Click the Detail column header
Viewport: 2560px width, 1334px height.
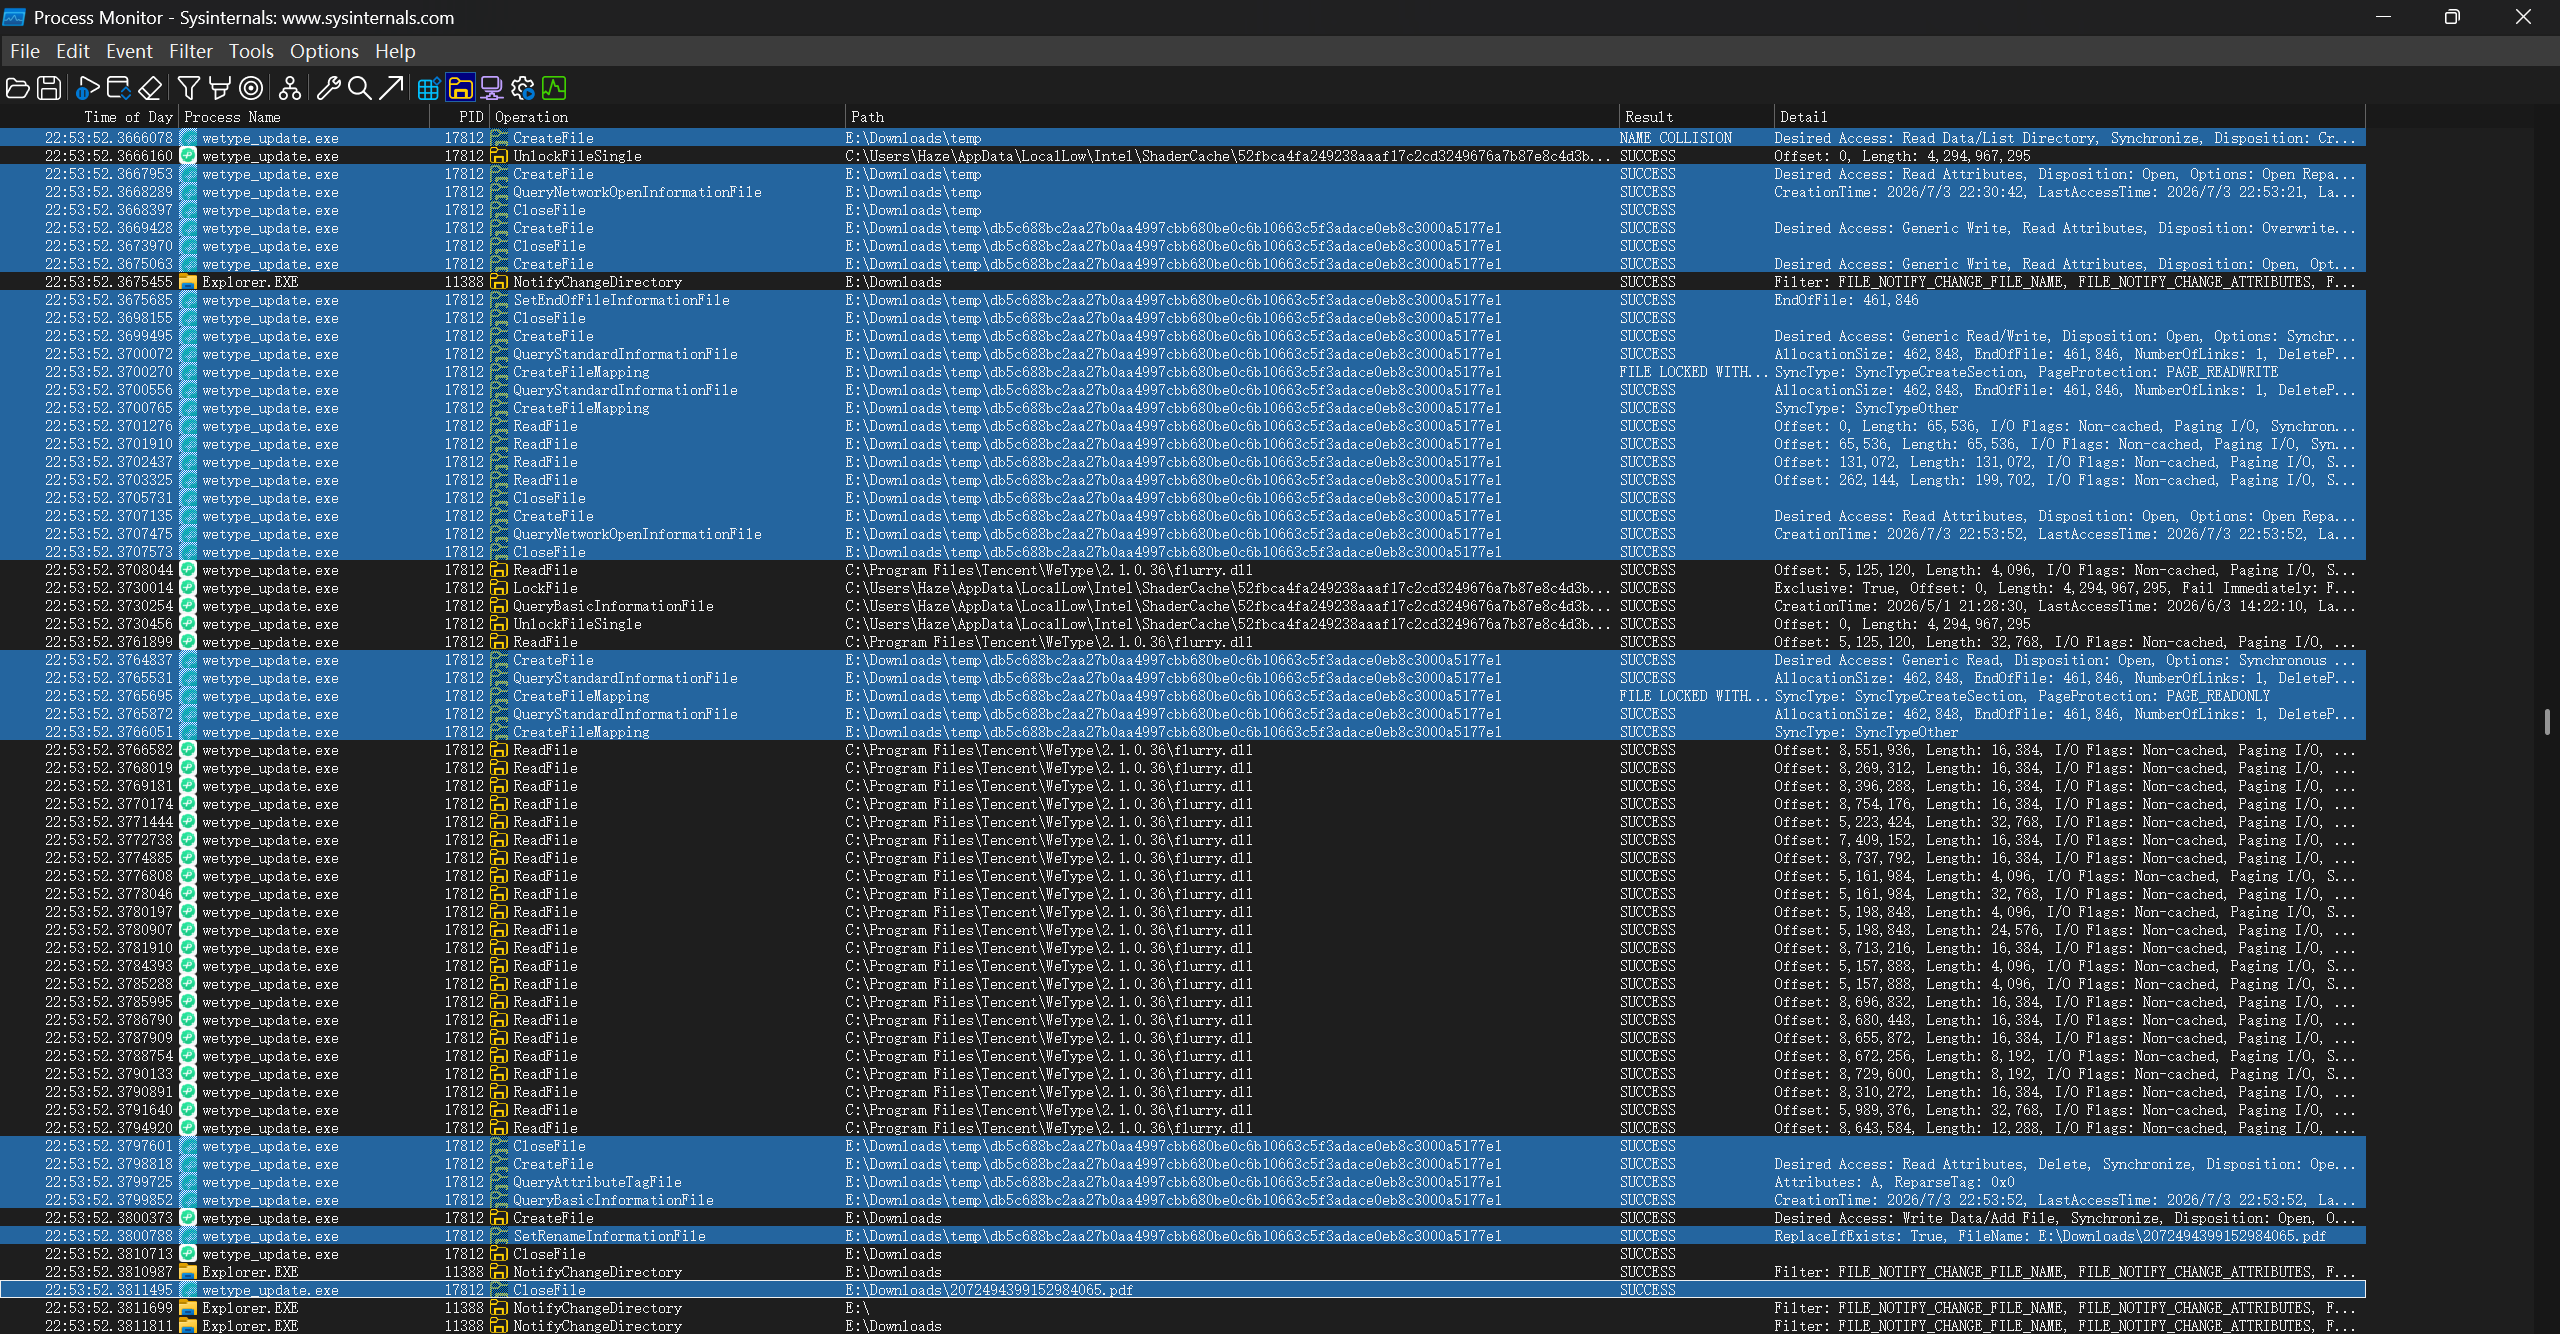pos(2069,117)
